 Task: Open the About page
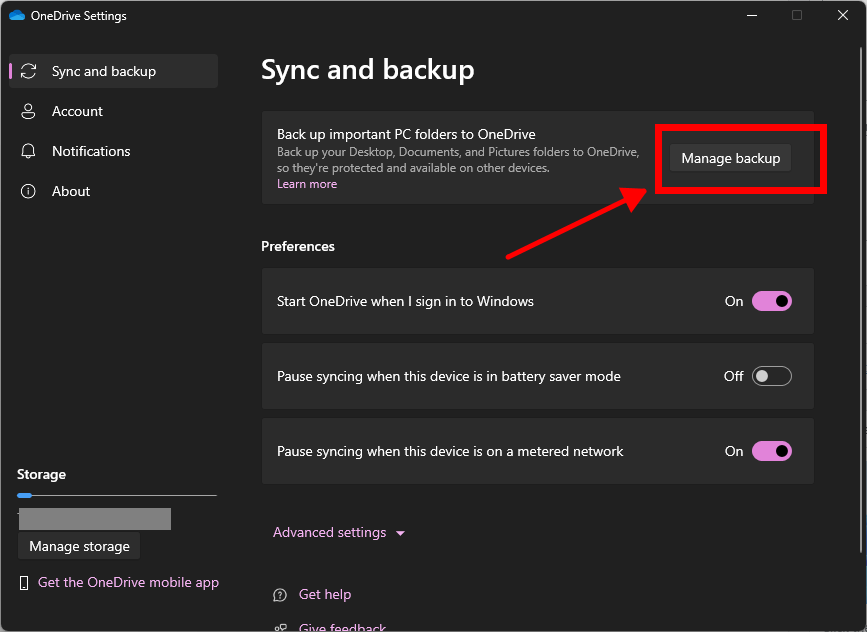71,191
